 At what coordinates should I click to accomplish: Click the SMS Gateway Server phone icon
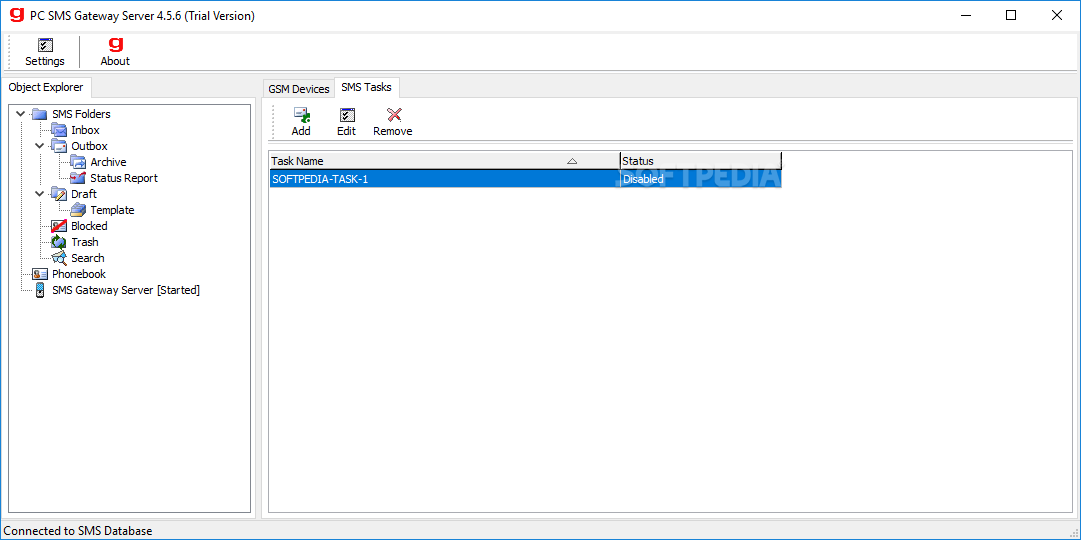click(x=40, y=290)
